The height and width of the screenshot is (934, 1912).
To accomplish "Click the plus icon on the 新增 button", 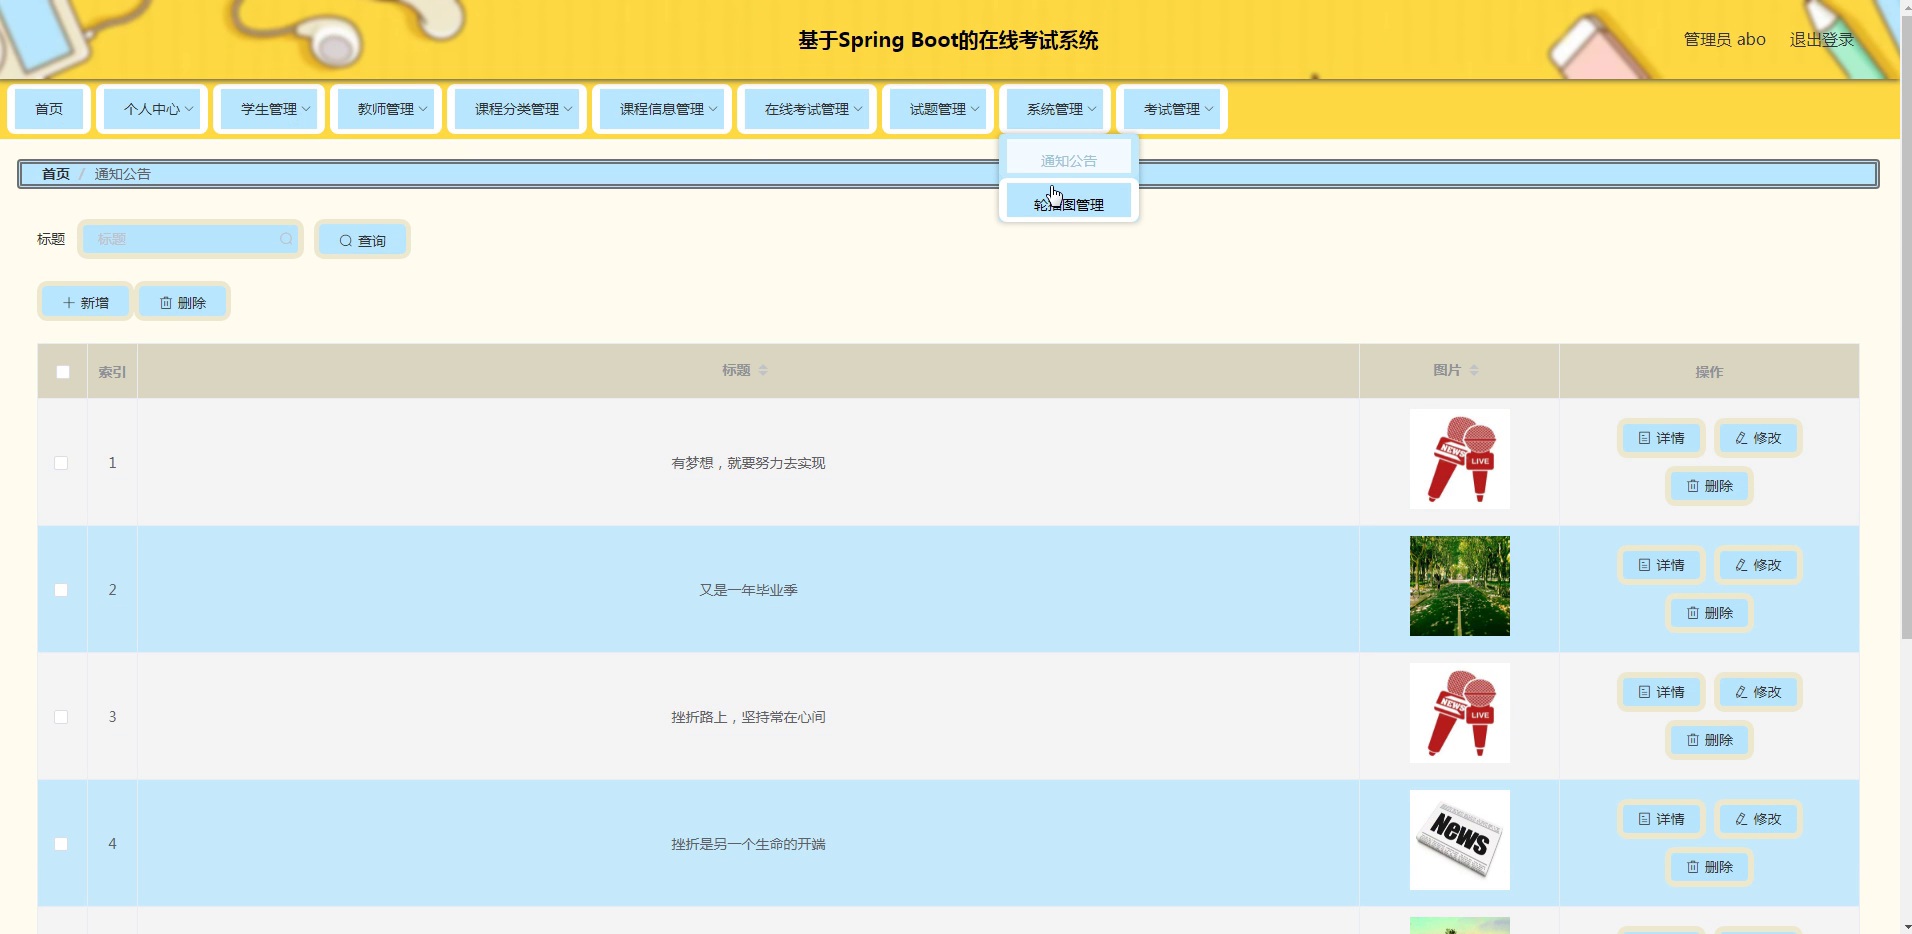I will (x=69, y=303).
